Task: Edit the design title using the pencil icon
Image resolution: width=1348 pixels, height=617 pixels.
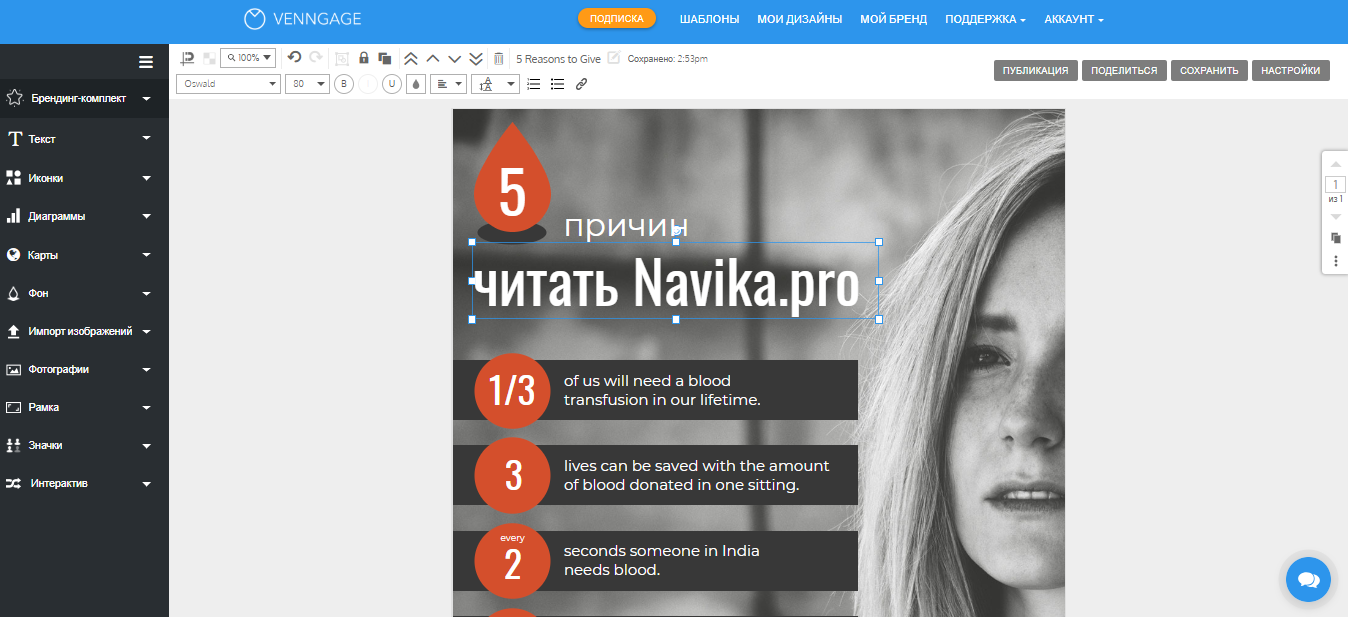Action: pos(614,58)
